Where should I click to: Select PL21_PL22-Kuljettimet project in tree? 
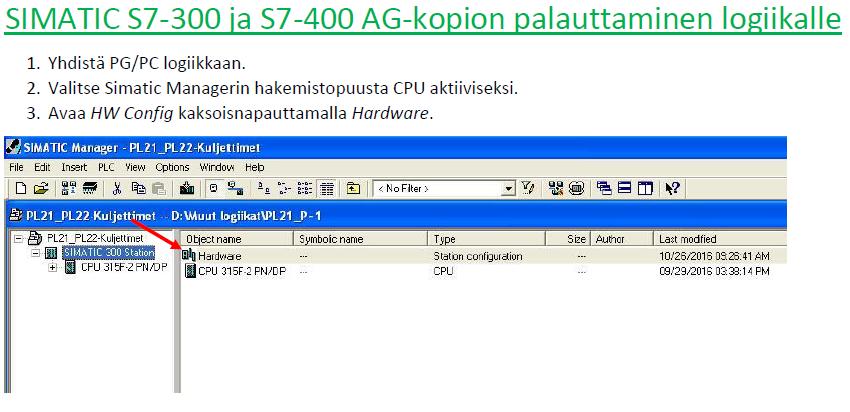pyautogui.click(x=95, y=237)
